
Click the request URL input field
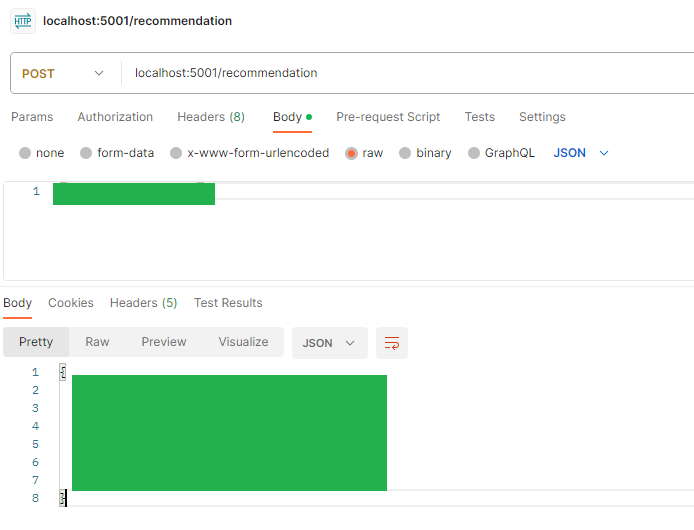407,73
